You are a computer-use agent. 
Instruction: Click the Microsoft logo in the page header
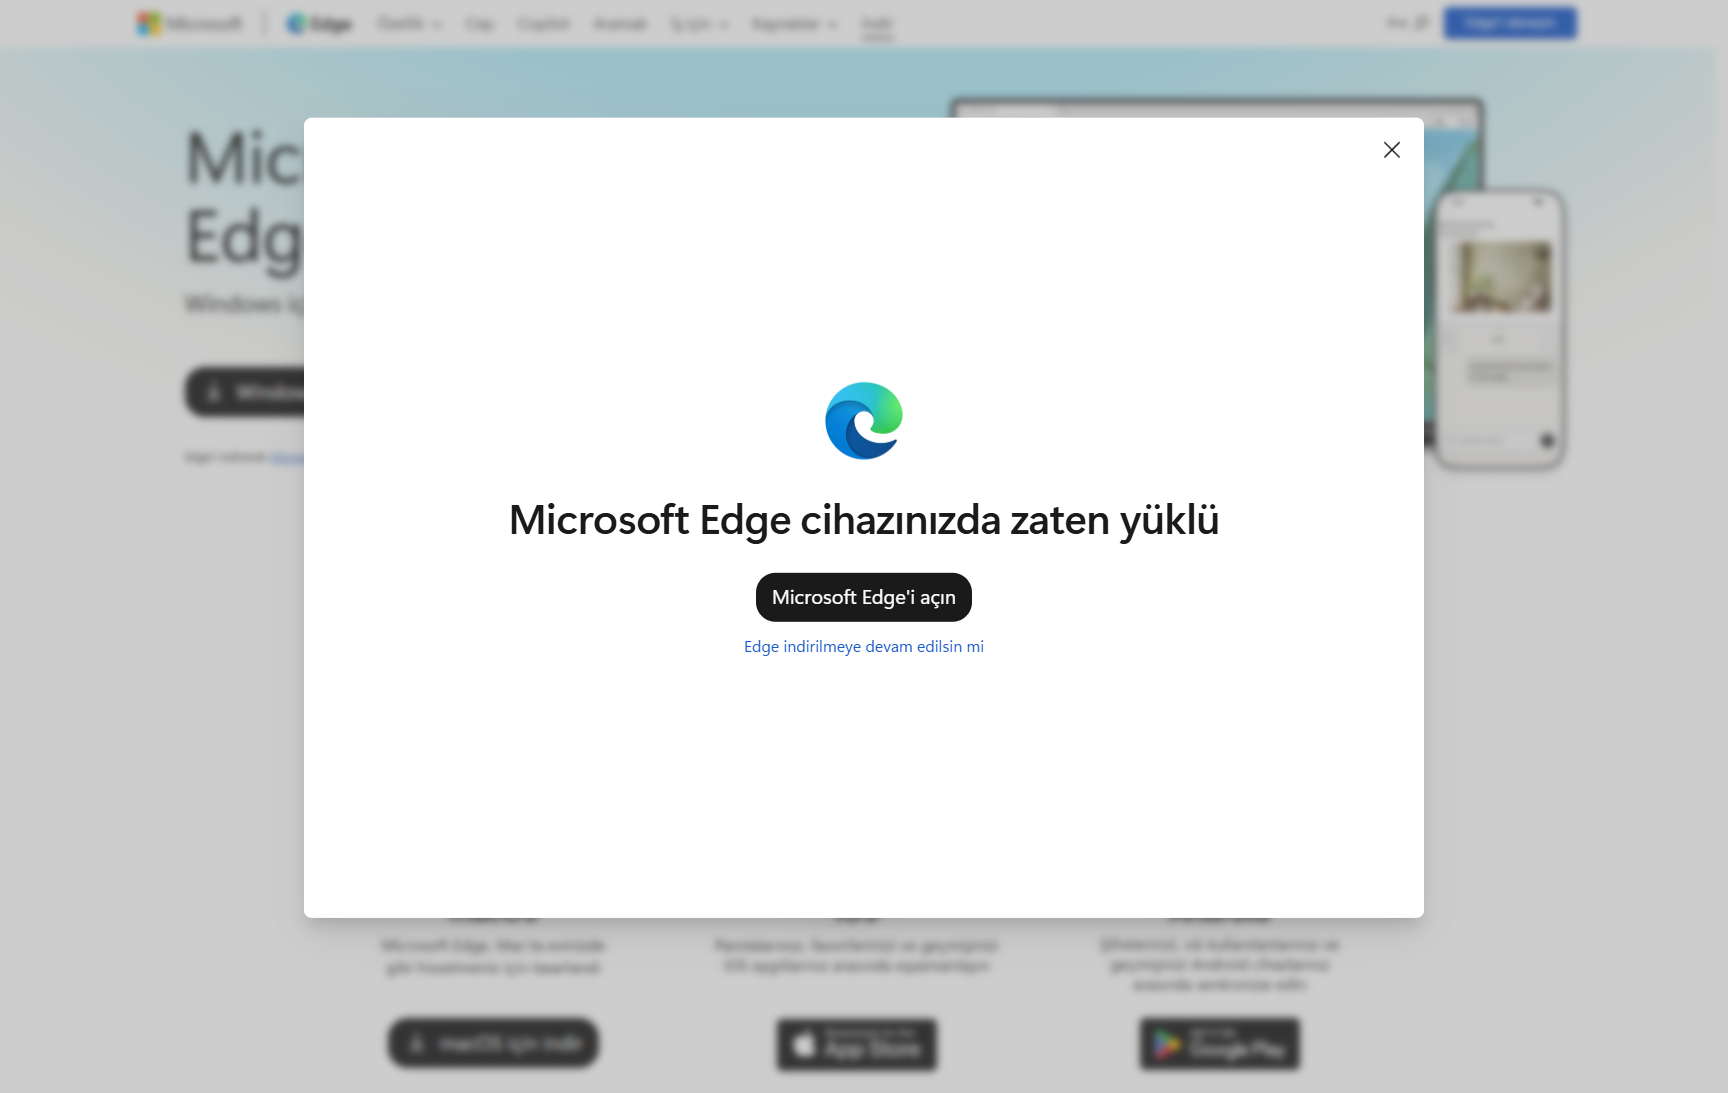[x=190, y=24]
